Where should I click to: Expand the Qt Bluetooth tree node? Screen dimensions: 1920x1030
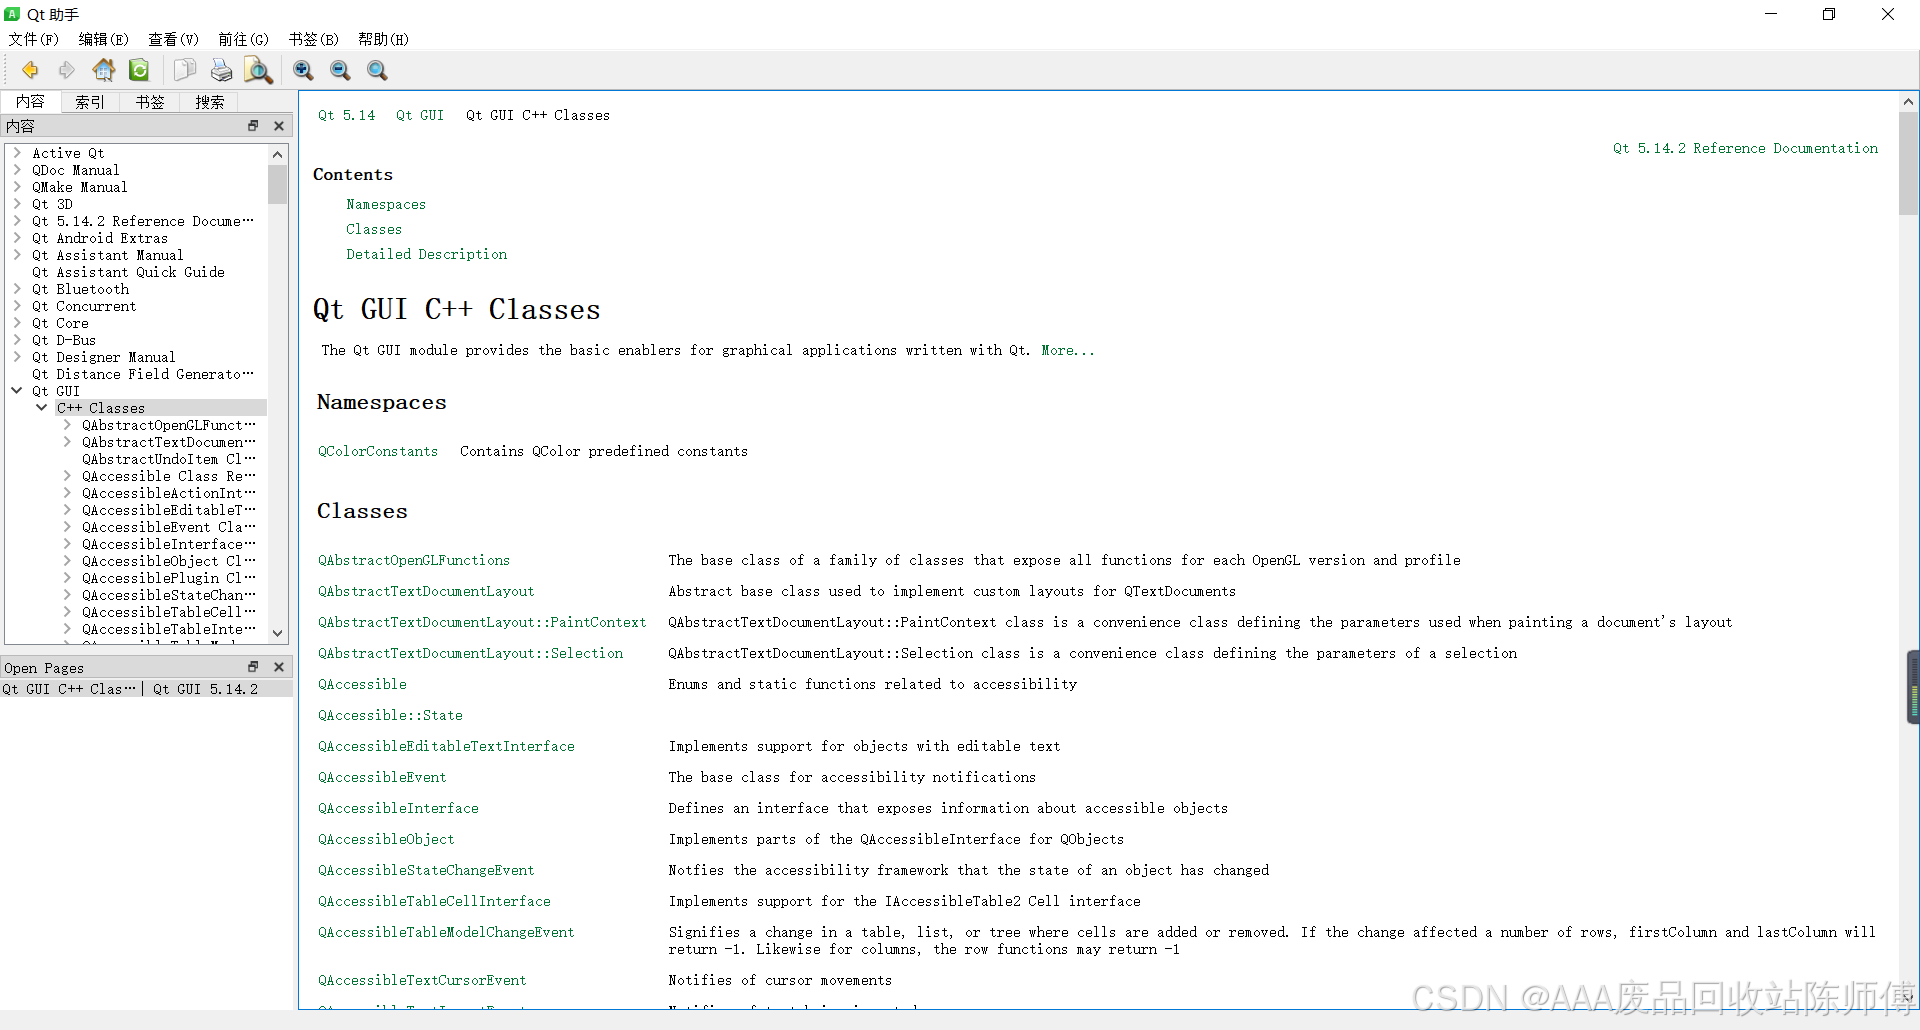(17, 289)
